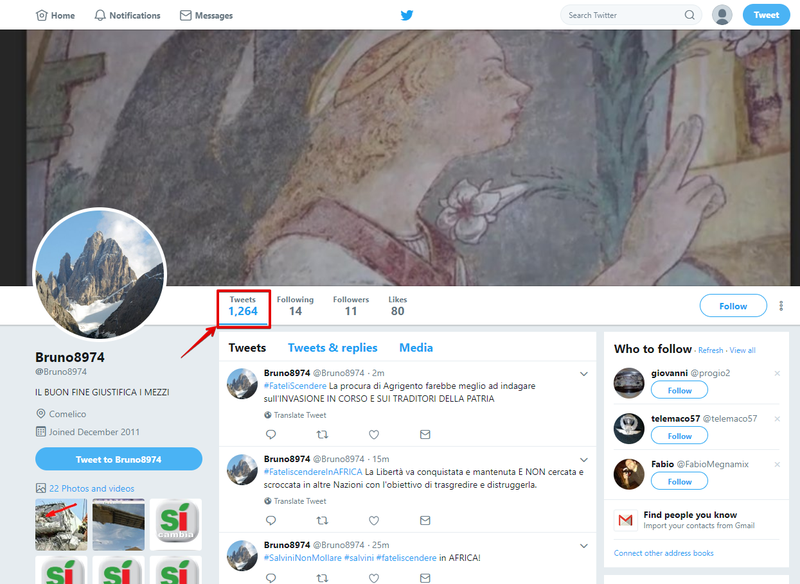
Task: Click the profile avatar on 15m tweet
Action: click(242, 469)
